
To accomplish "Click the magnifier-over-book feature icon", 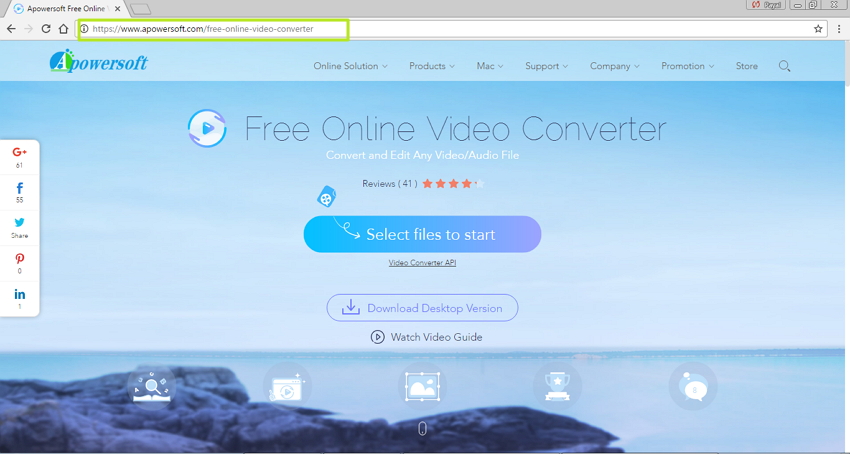I will pos(152,387).
